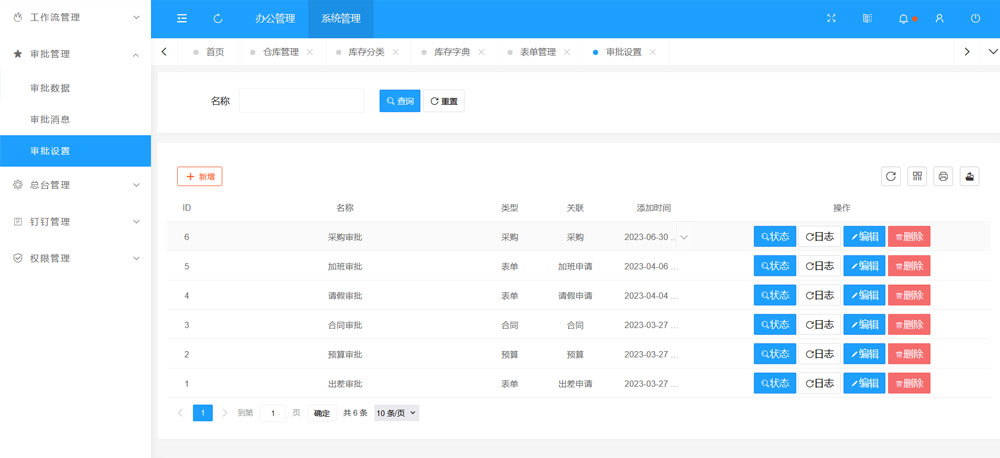Click the 添加时间 column header
Screen dimensions: 1000x458
(654, 208)
